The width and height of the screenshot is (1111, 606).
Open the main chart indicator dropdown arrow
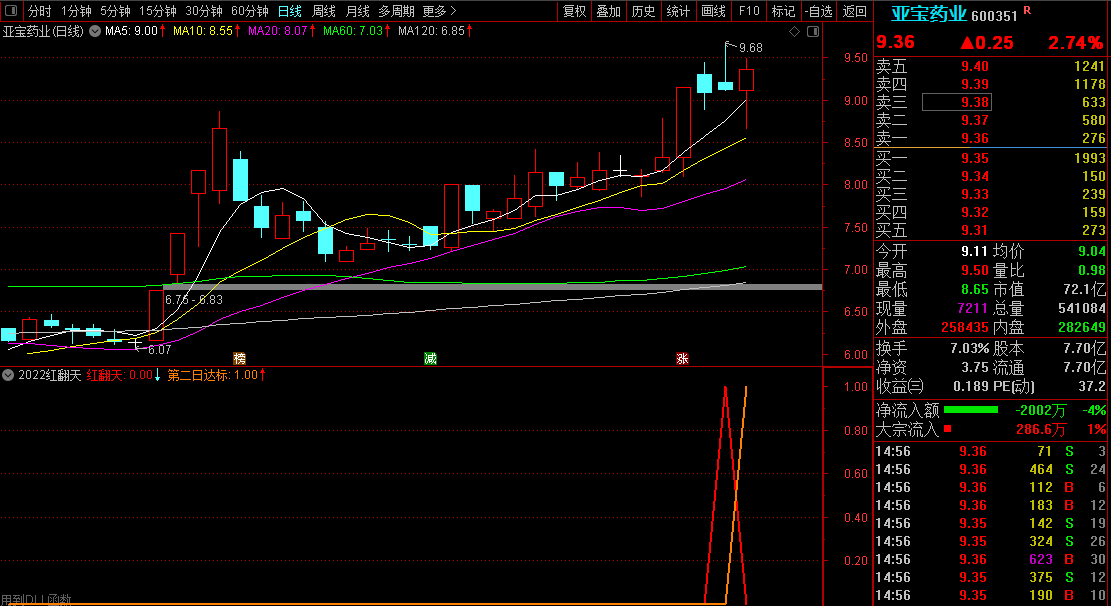coord(96,31)
